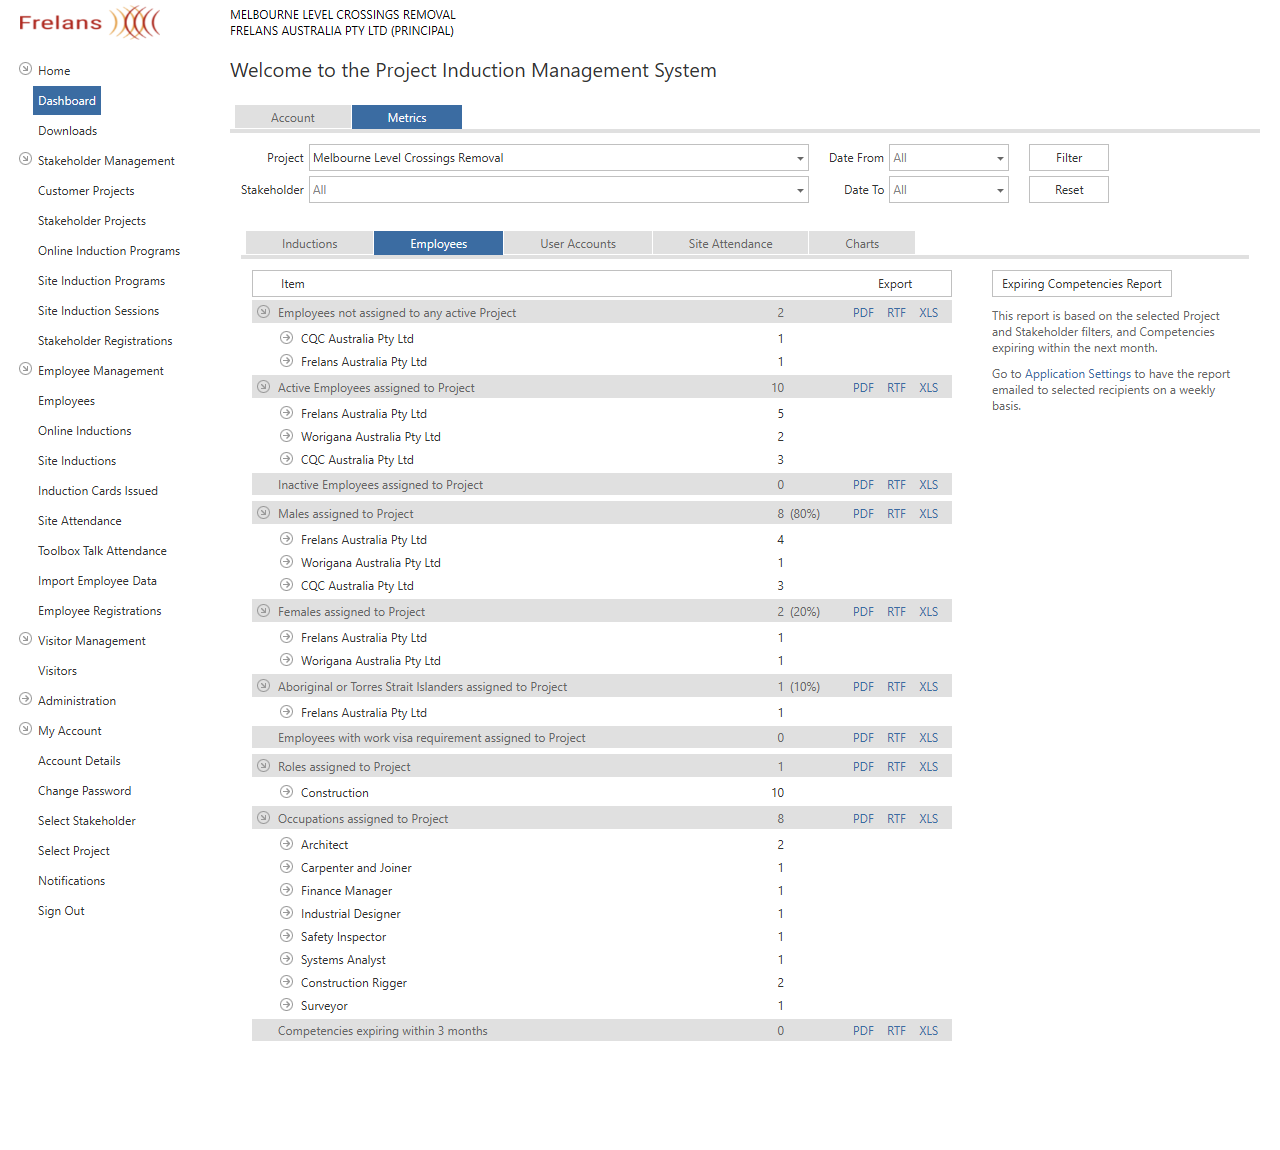Collapse Occupations assigned to Project group
The width and height of the screenshot is (1280, 1150).
[x=264, y=818]
